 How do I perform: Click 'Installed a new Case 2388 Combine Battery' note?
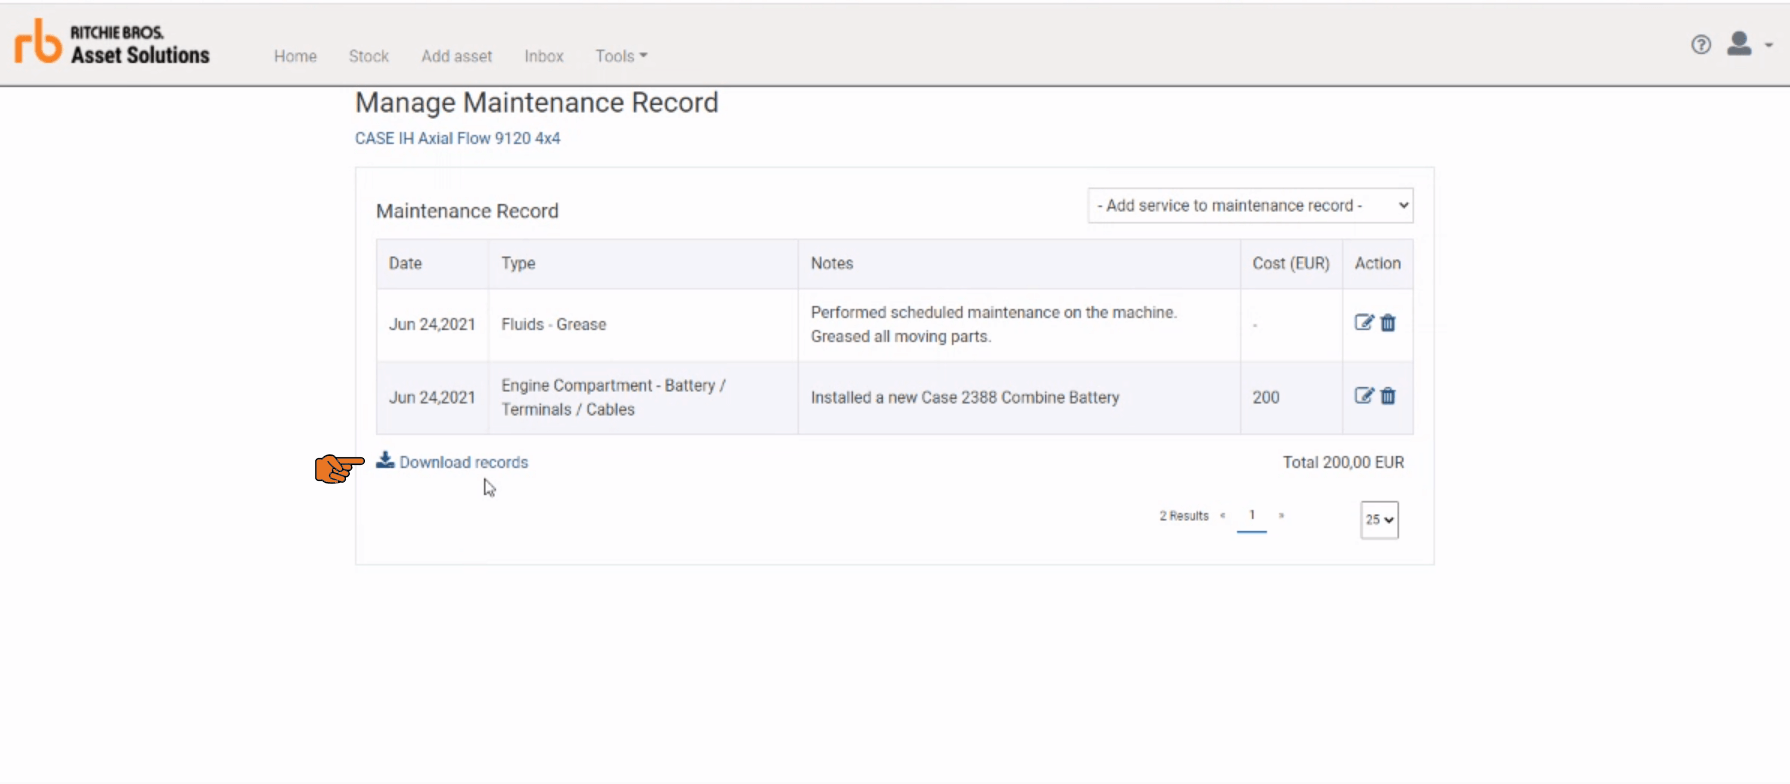[x=965, y=397]
